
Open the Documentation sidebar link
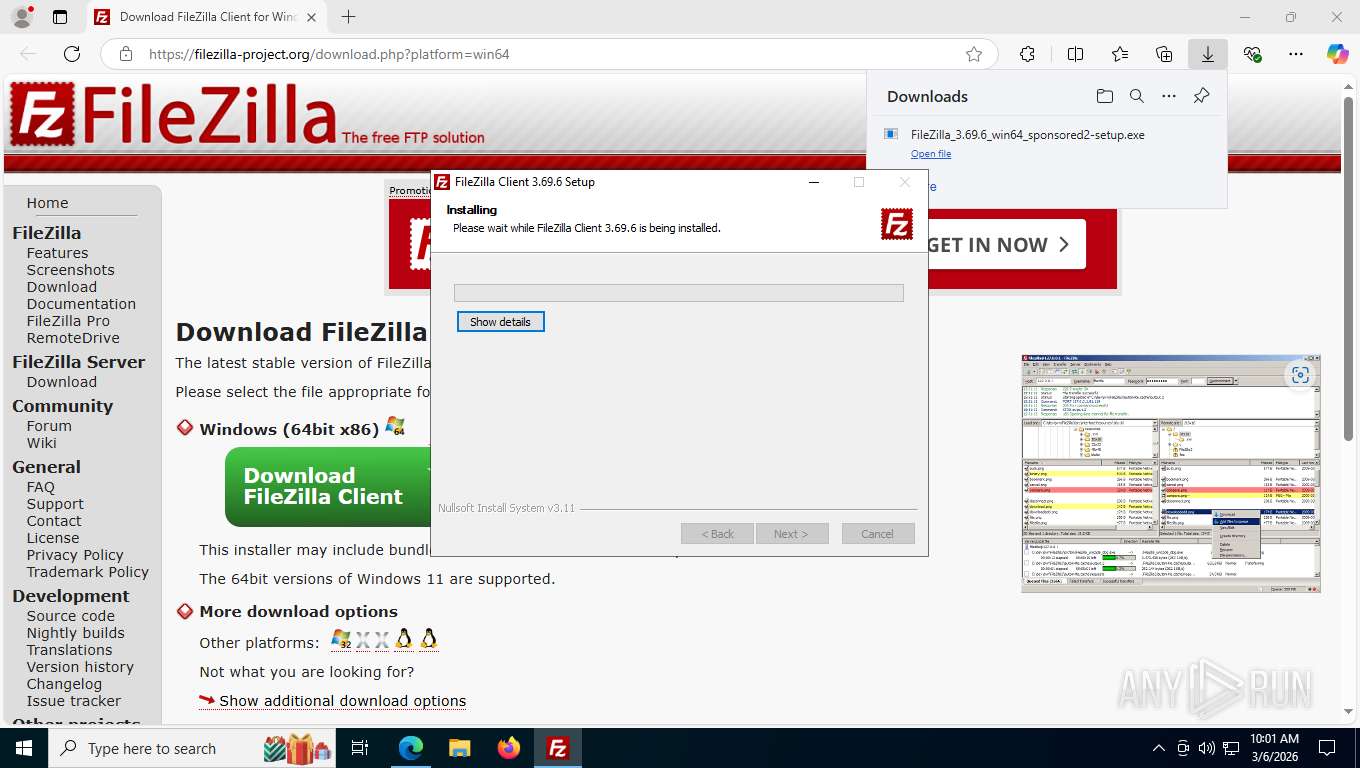tap(81, 304)
